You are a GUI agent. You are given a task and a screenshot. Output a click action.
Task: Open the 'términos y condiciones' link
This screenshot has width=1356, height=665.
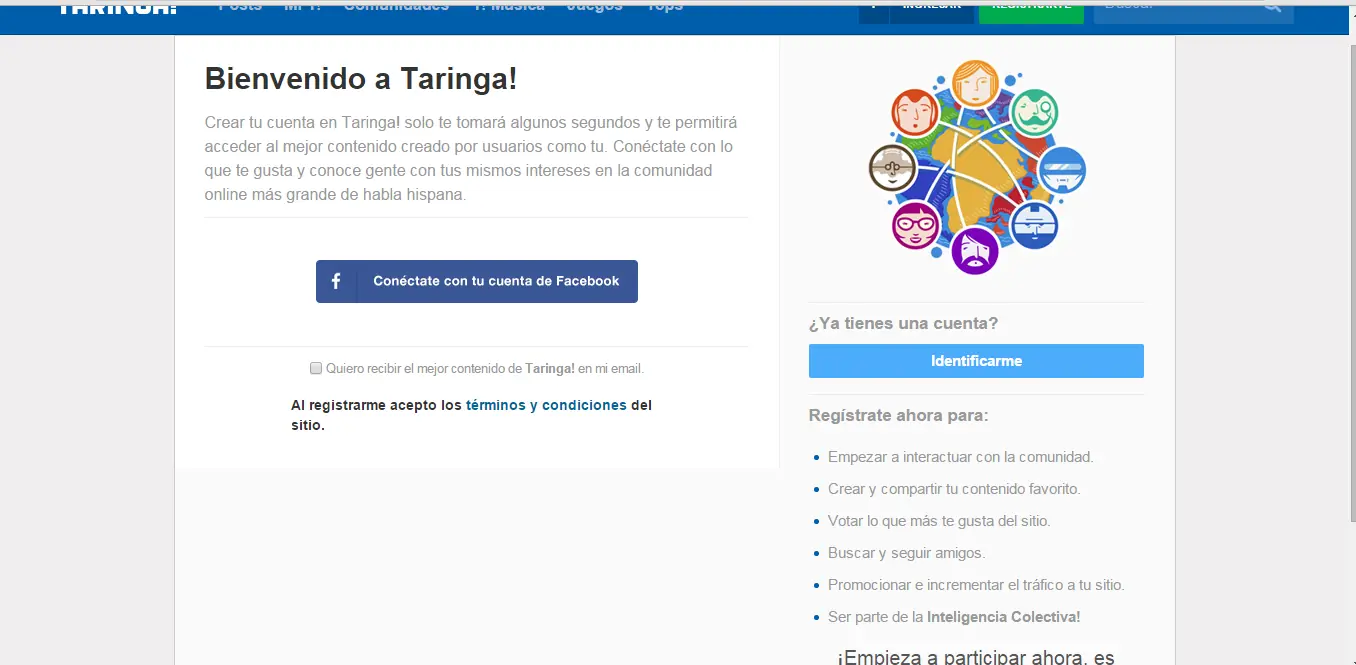(x=546, y=405)
